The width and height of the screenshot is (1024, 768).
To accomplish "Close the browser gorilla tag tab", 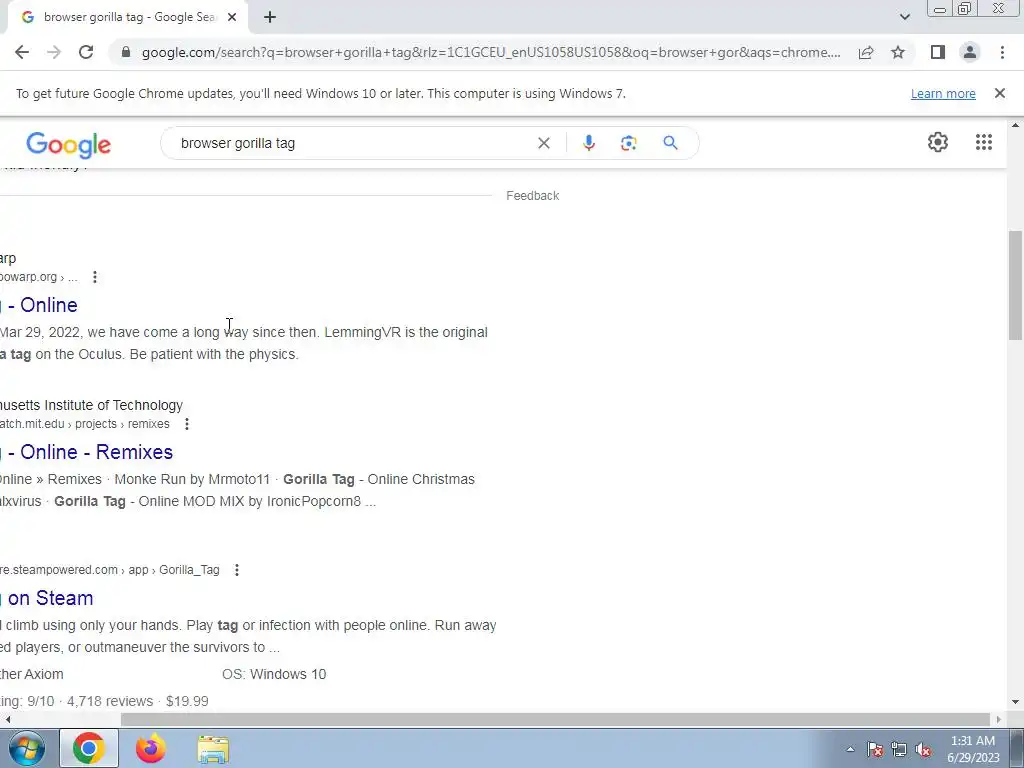I will pyautogui.click(x=231, y=18).
